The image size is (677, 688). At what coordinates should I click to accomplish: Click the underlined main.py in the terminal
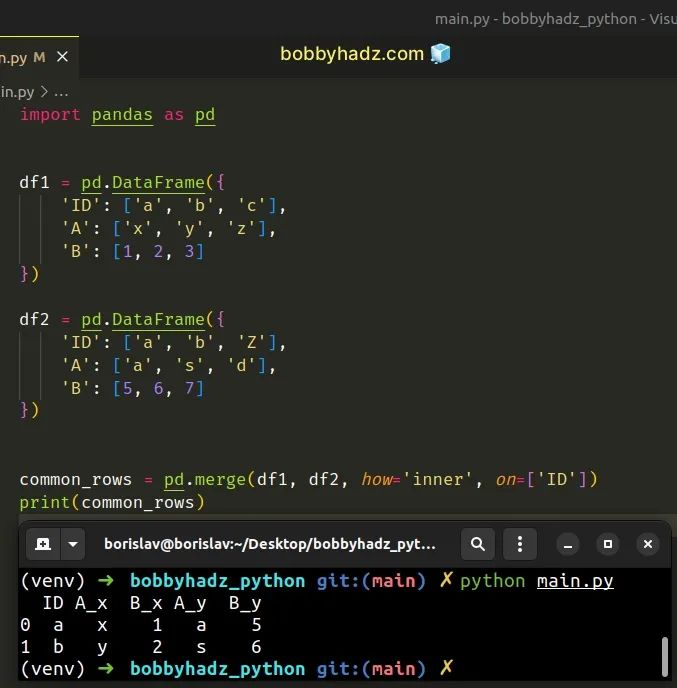575,581
